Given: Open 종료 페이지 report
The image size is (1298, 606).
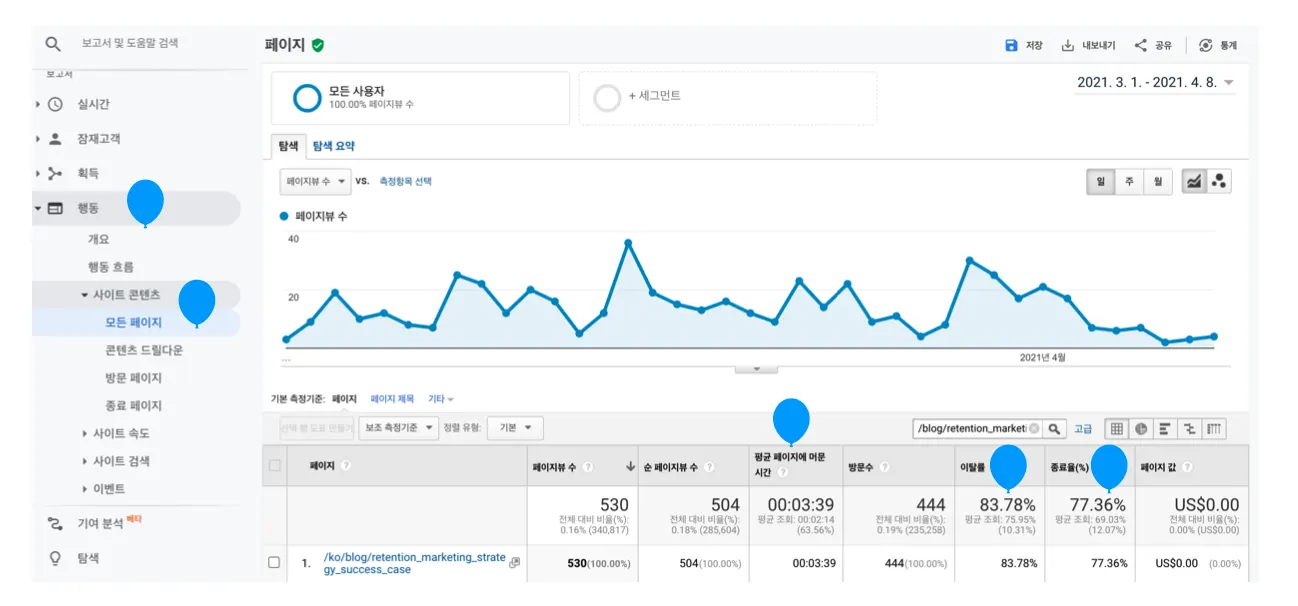Looking at the screenshot, I should 133,406.
